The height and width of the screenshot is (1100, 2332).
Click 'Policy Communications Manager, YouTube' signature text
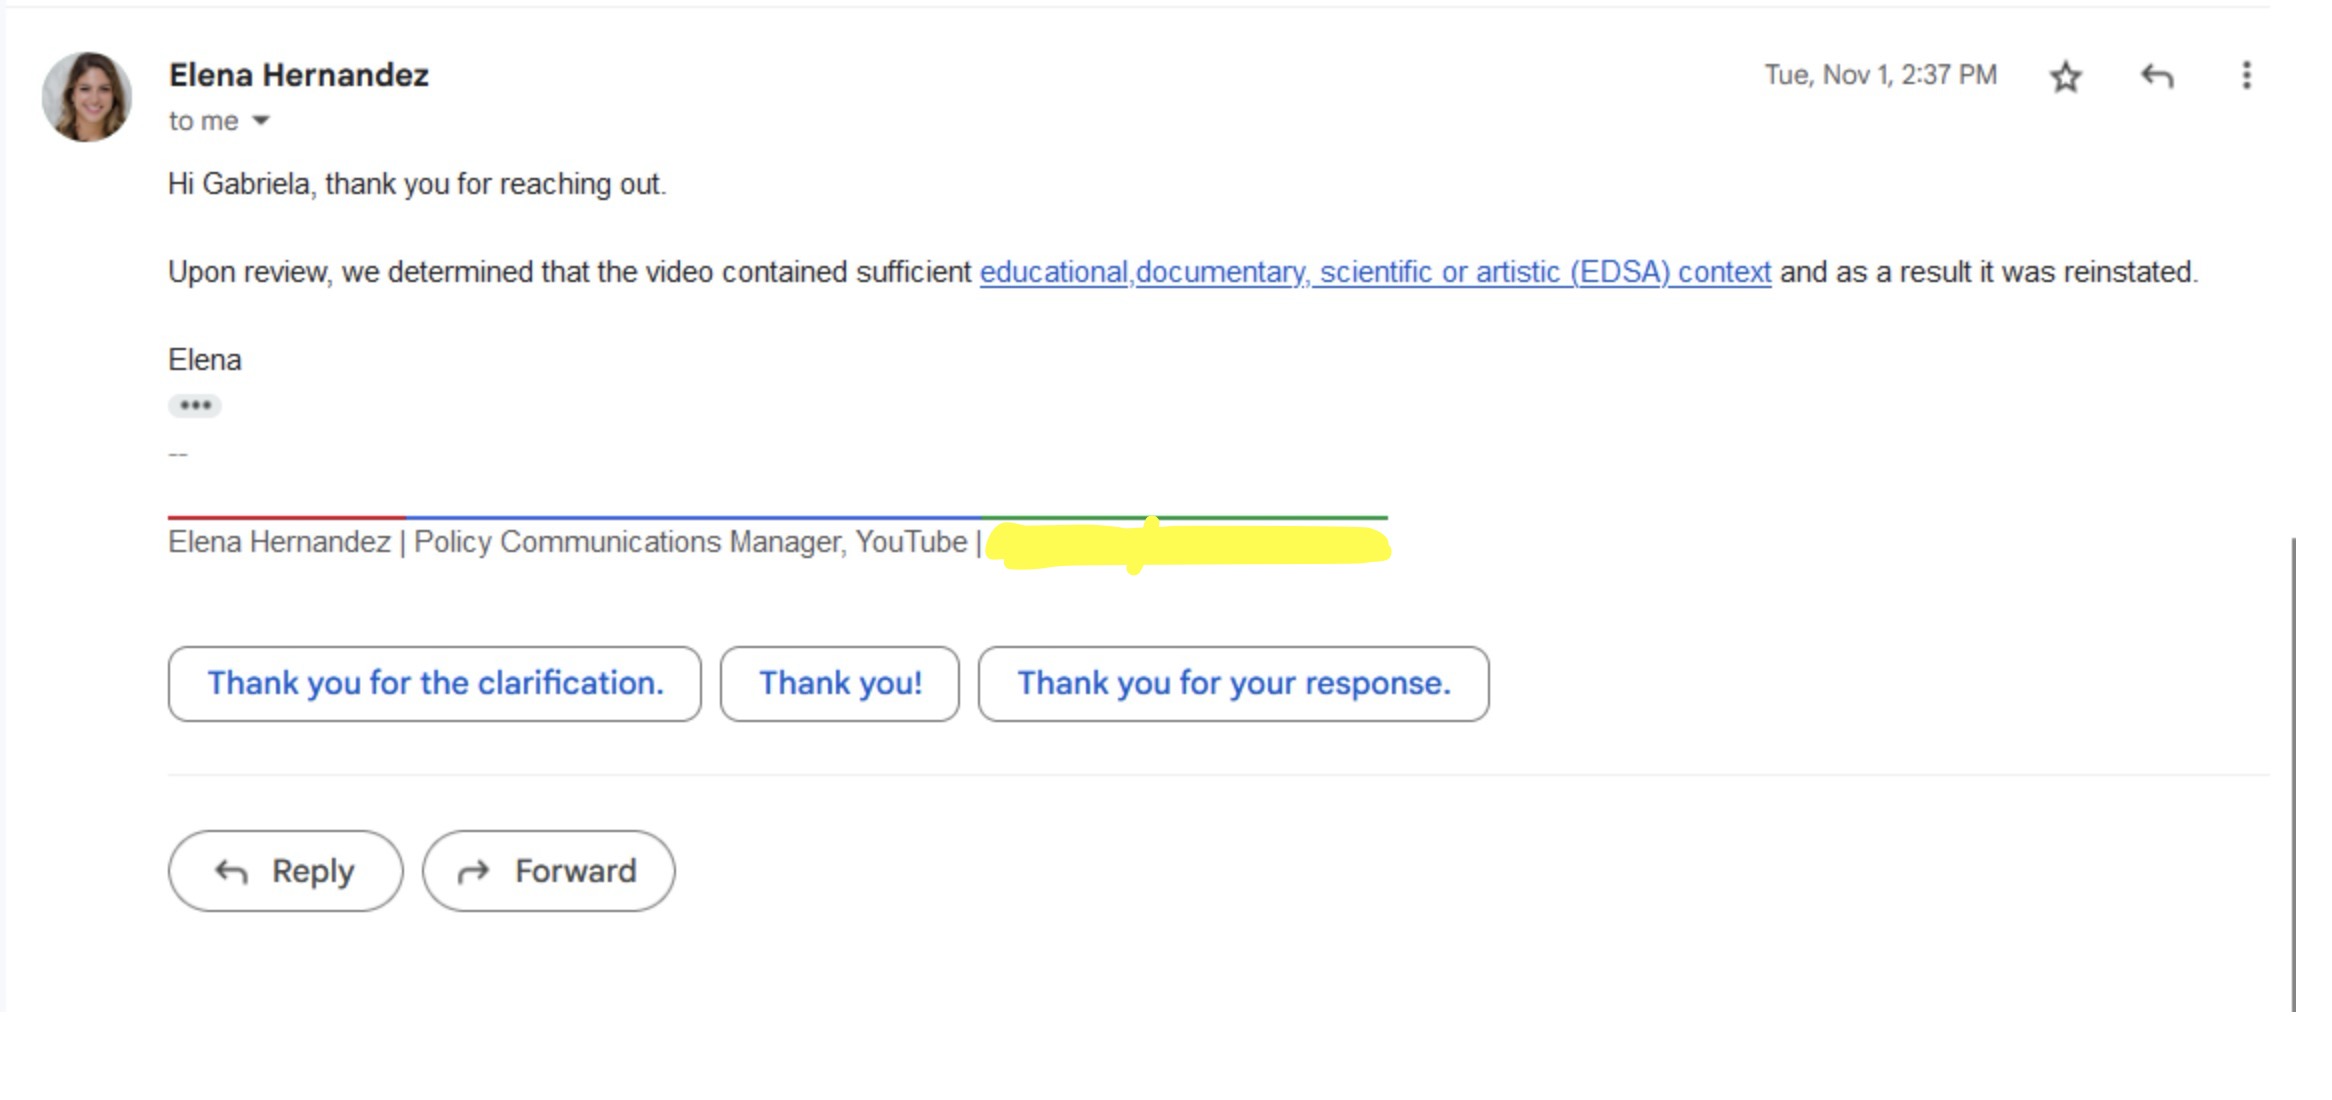pyautogui.click(x=690, y=542)
